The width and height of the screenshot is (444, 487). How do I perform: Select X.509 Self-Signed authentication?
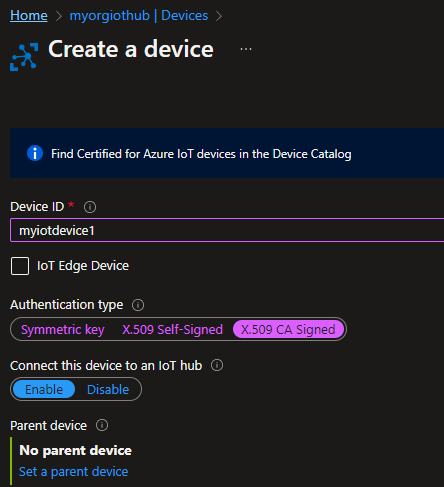[172, 330]
